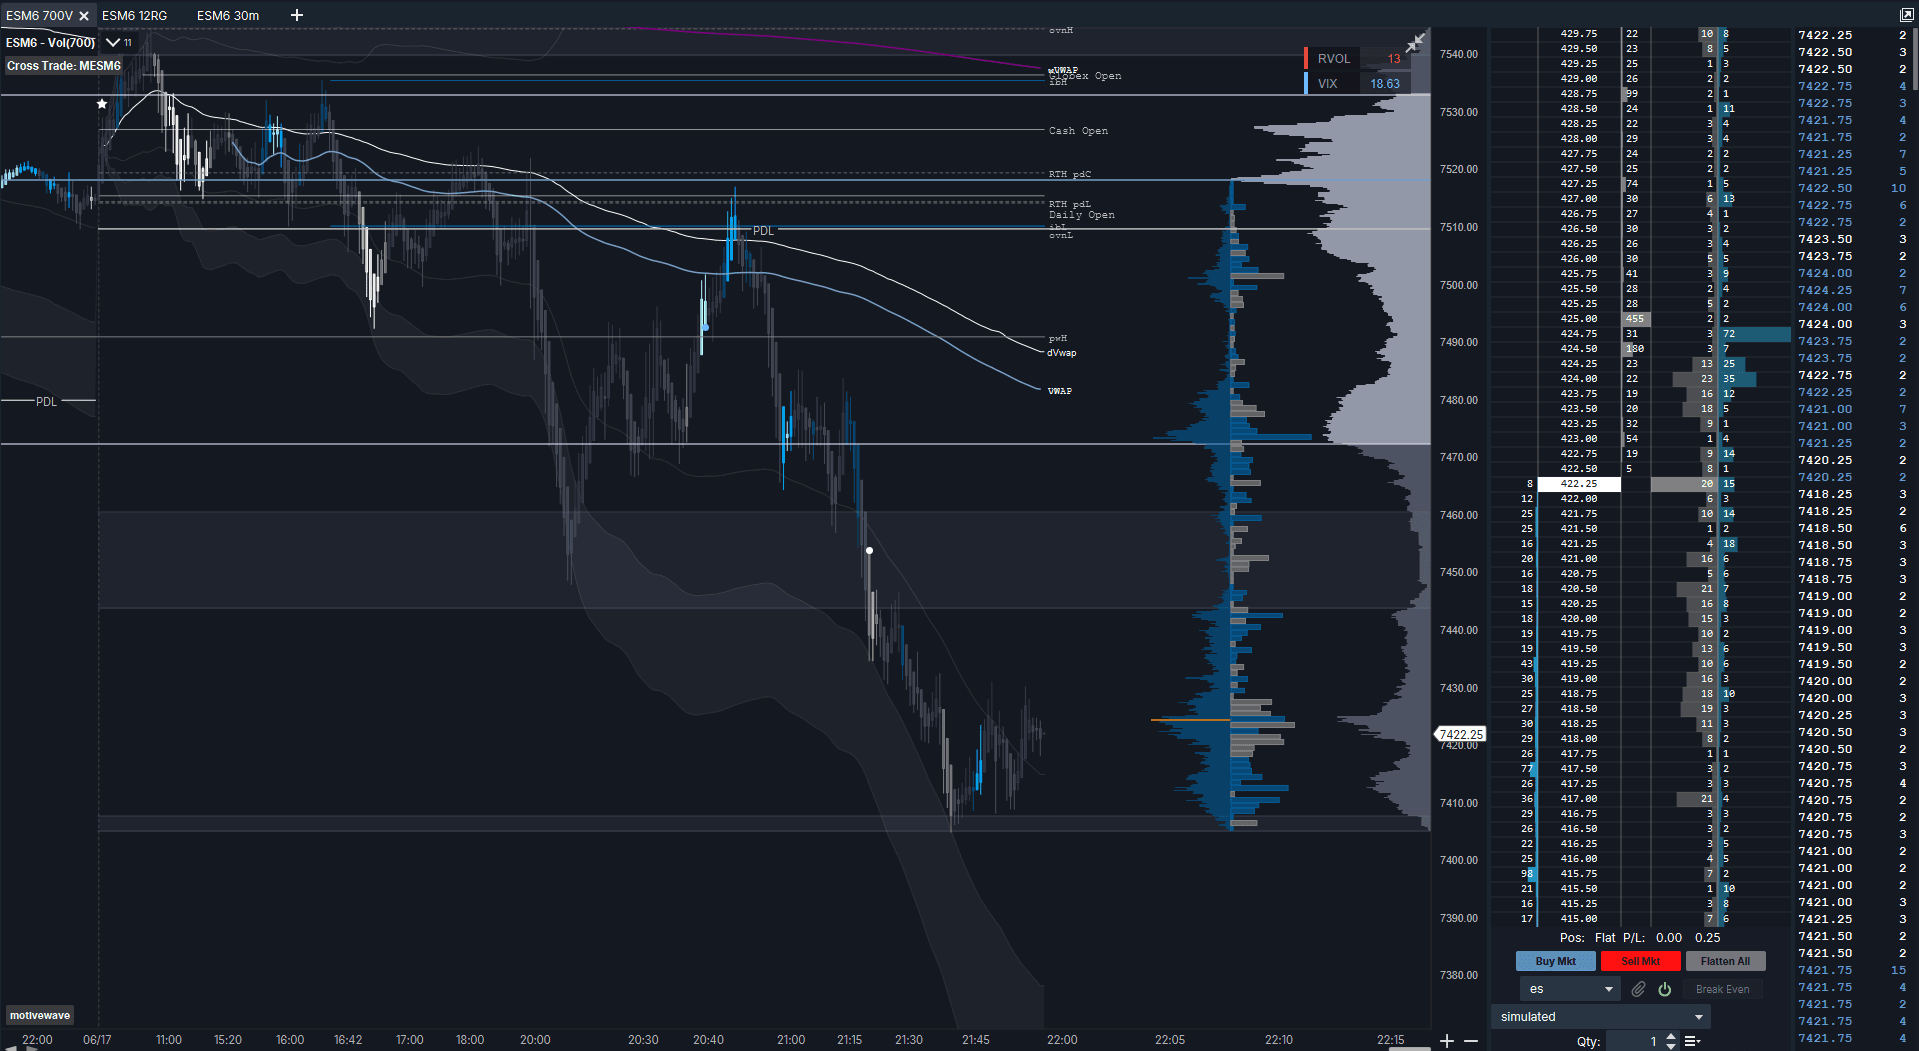Decrease order quantity with down arrow
1919x1051 pixels.
(1670, 1046)
